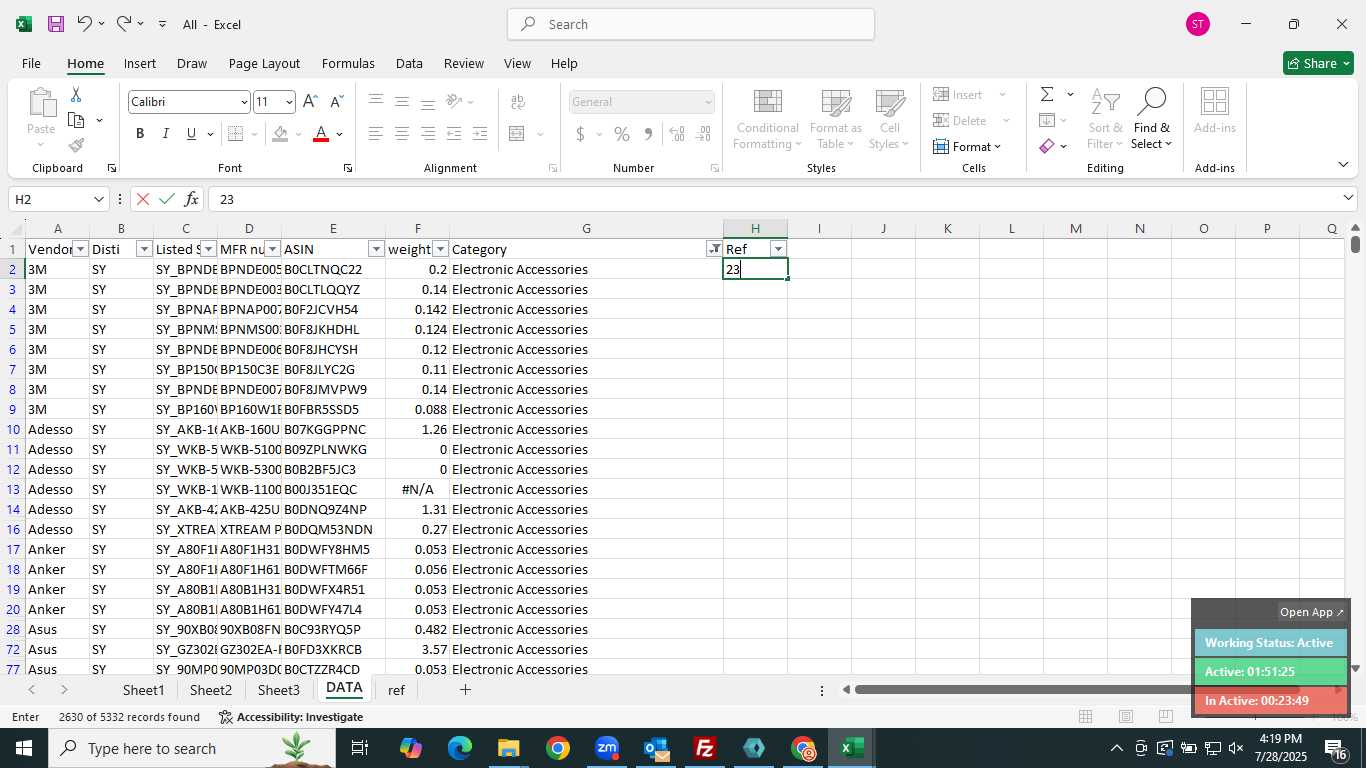Click the Accessibility: Investigate status text
Image resolution: width=1366 pixels, height=768 pixels.
290,717
